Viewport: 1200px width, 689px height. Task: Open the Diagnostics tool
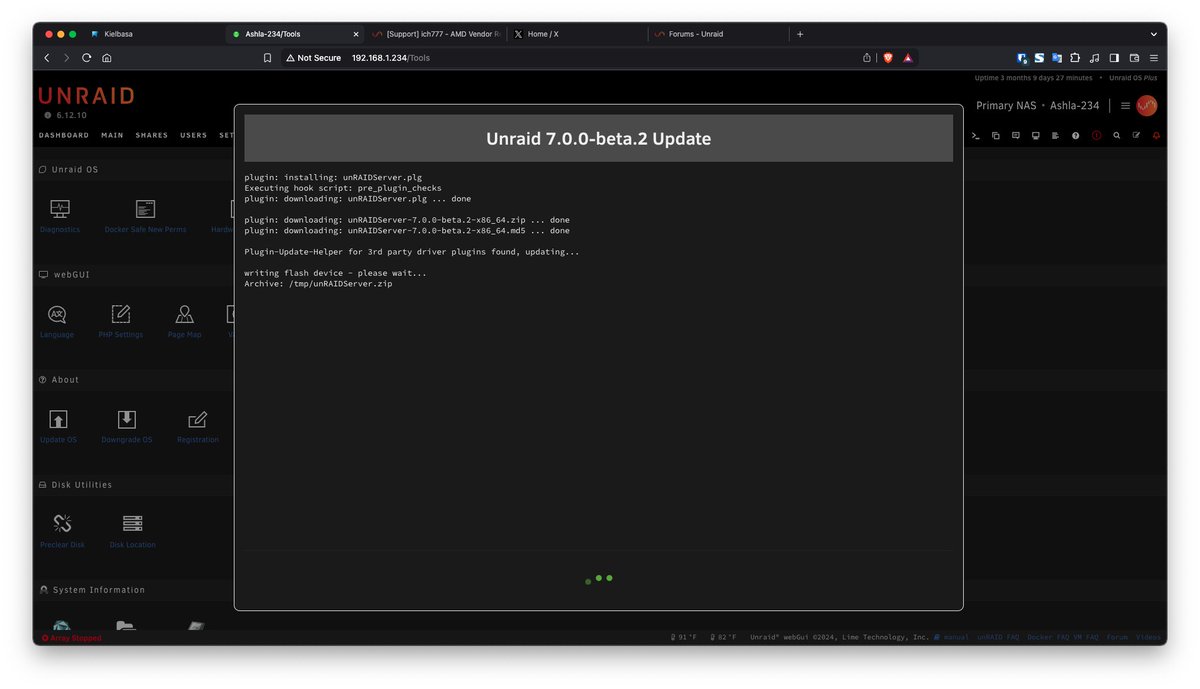pyautogui.click(x=60, y=213)
